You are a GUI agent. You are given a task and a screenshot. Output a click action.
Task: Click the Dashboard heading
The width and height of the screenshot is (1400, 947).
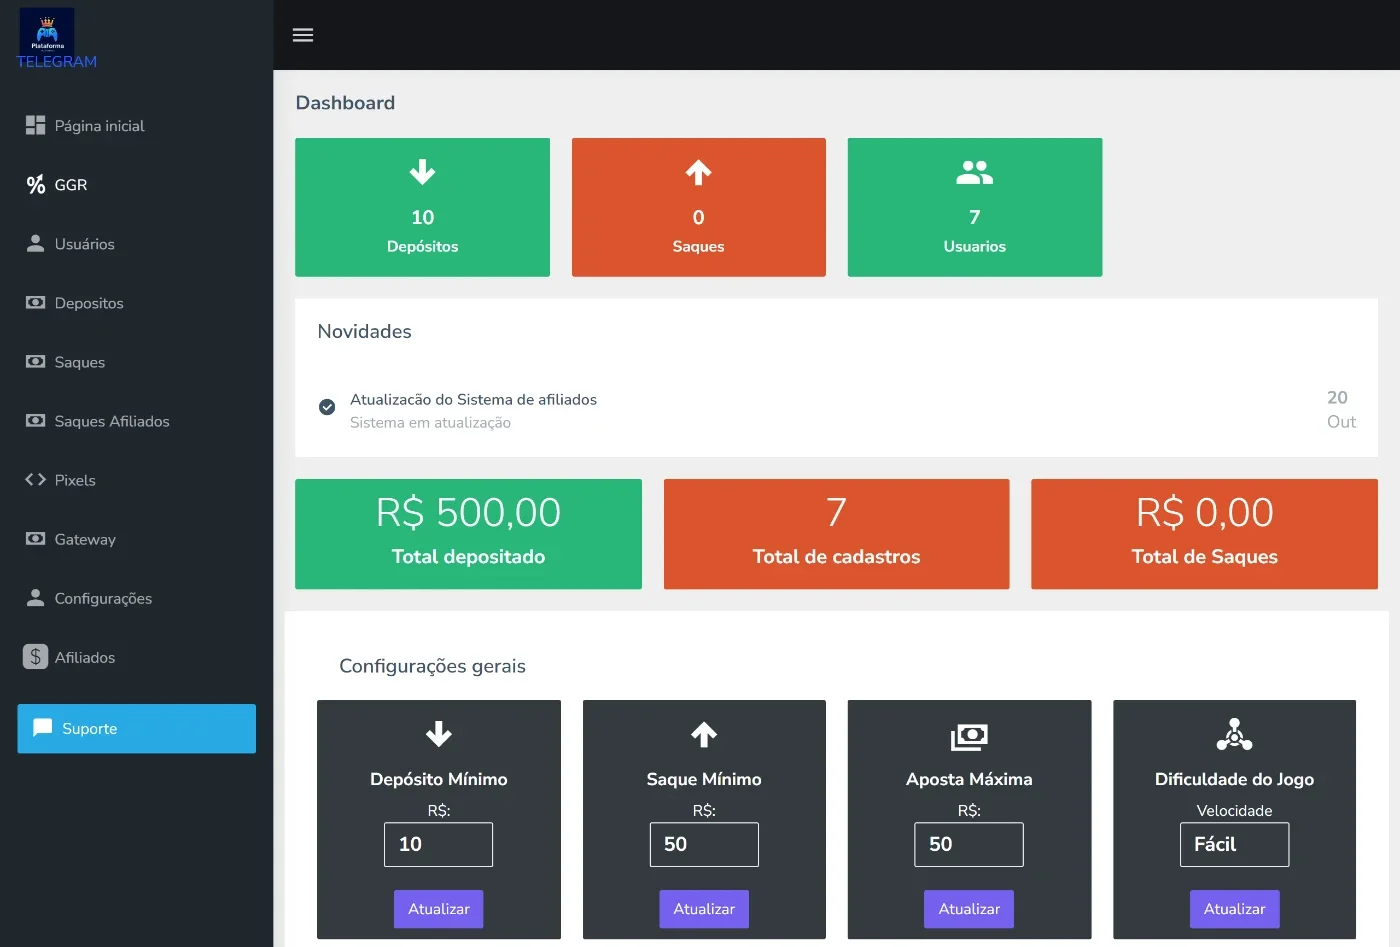[x=345, y=103]
